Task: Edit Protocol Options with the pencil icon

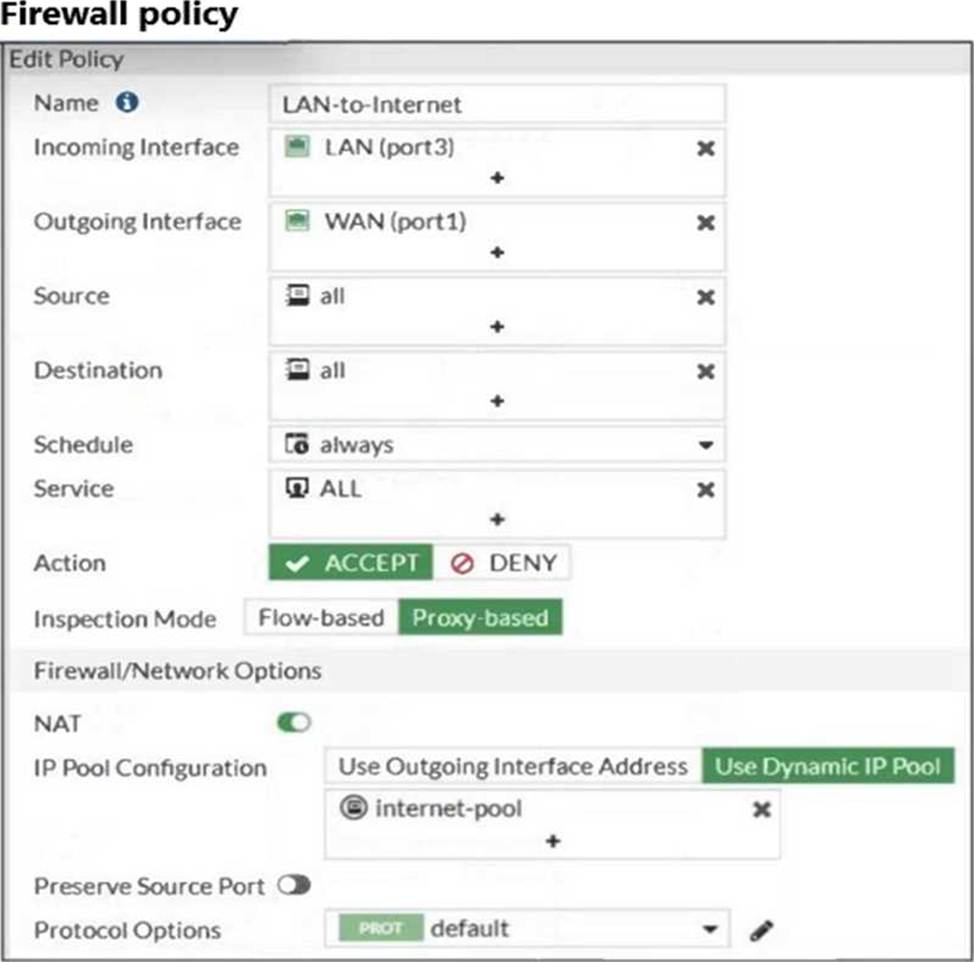Action: [x=762, y=931]
